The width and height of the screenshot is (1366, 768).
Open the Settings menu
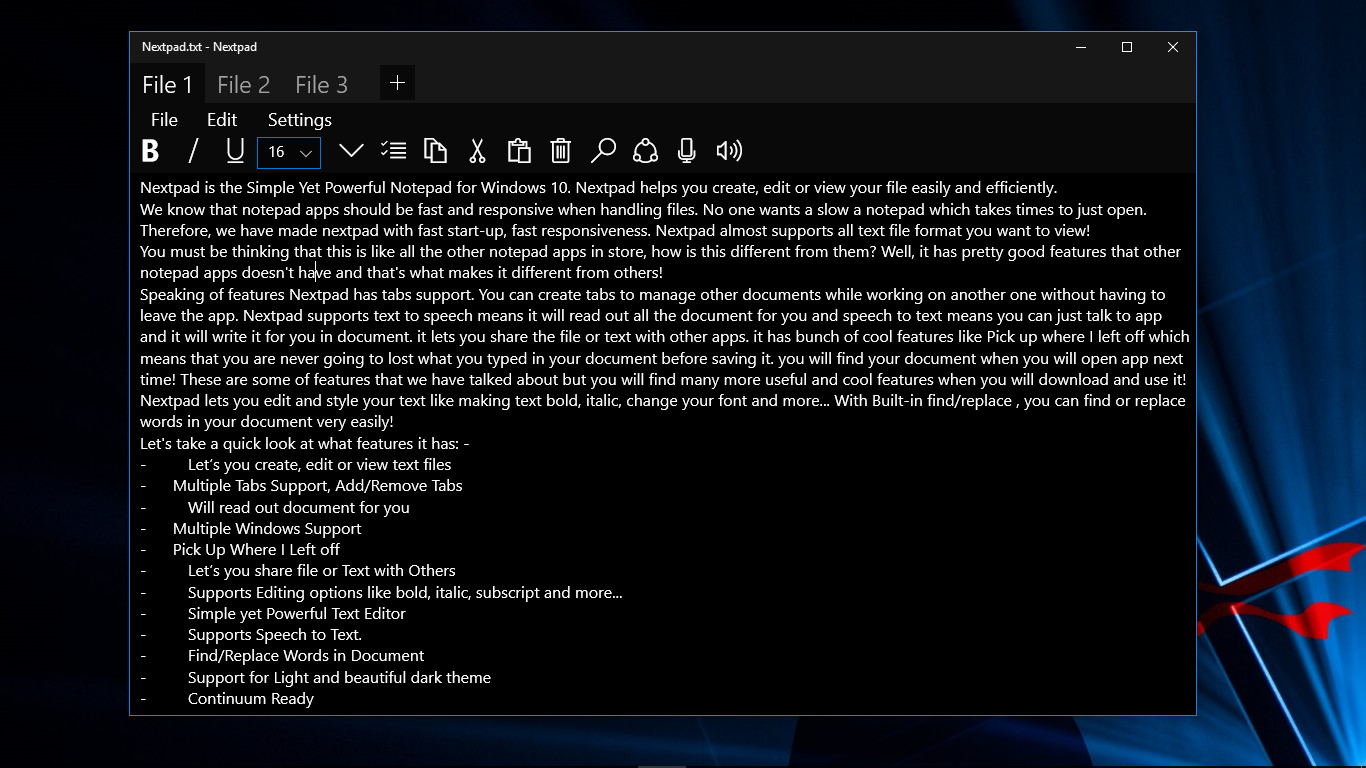300,120
